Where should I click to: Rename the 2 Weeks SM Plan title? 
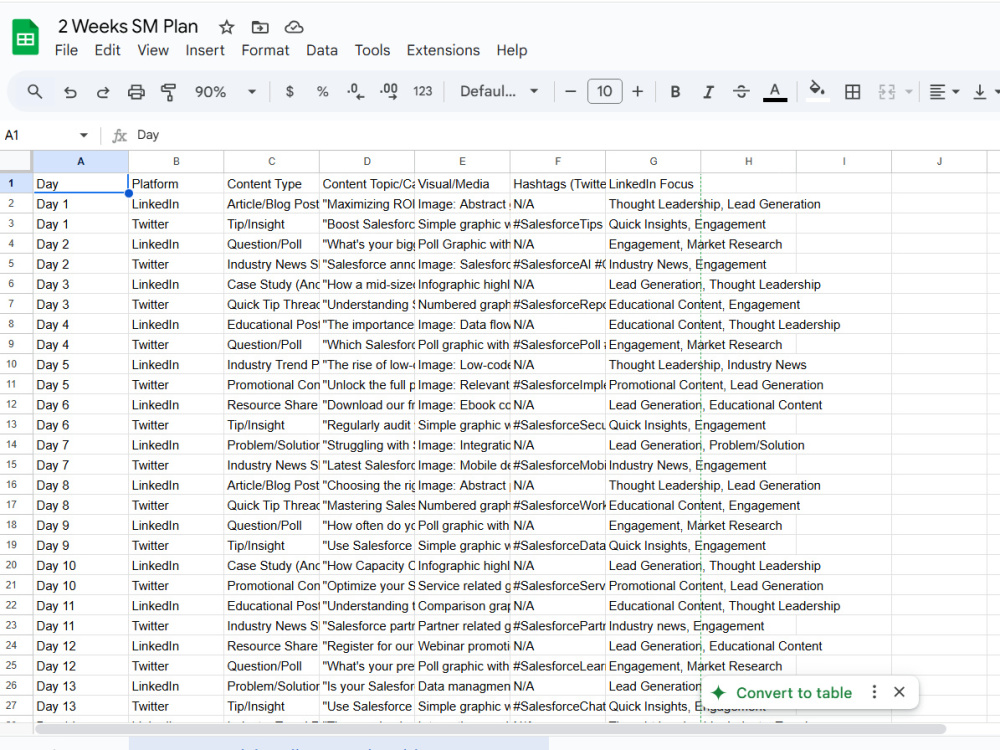(128, 27)
